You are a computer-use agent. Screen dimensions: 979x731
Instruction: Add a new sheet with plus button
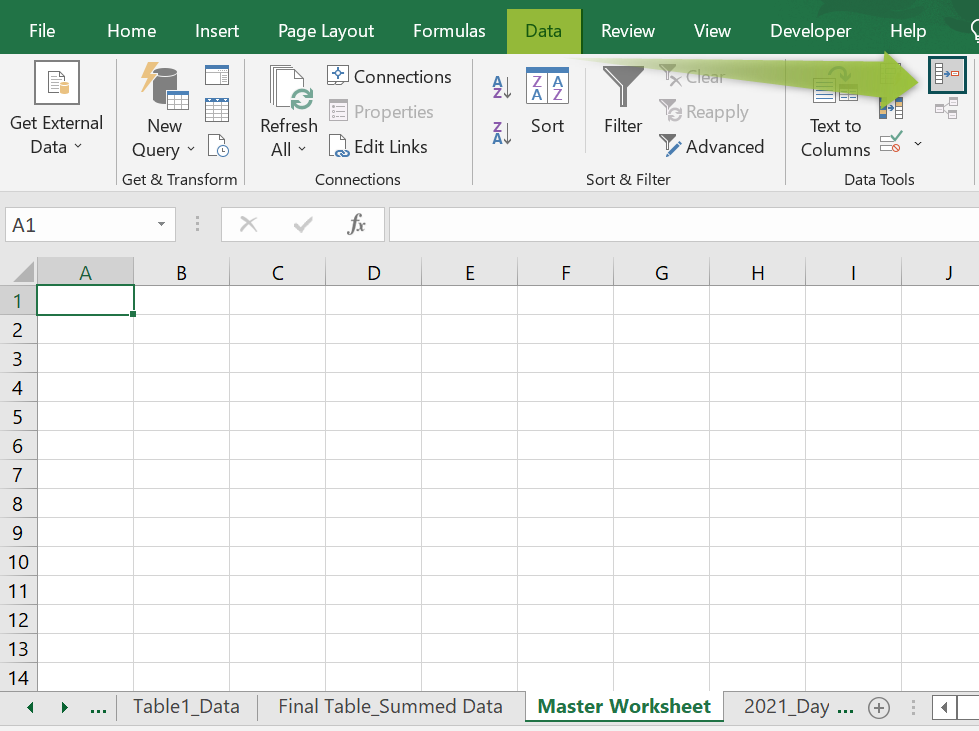[x=878, y=708]
